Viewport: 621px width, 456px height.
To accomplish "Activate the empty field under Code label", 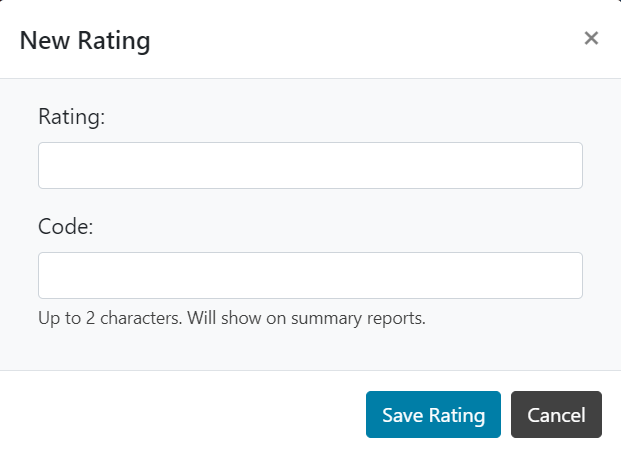I will tap(310, 275).
